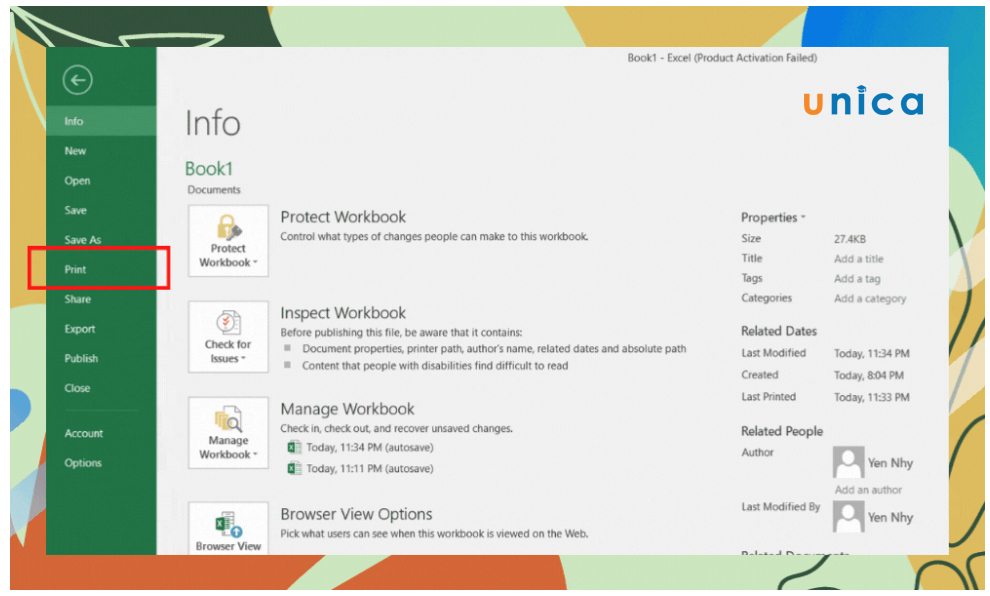990x596 pixels.
Task: Select Open in the sidebar
Action: tap(101, 181)
